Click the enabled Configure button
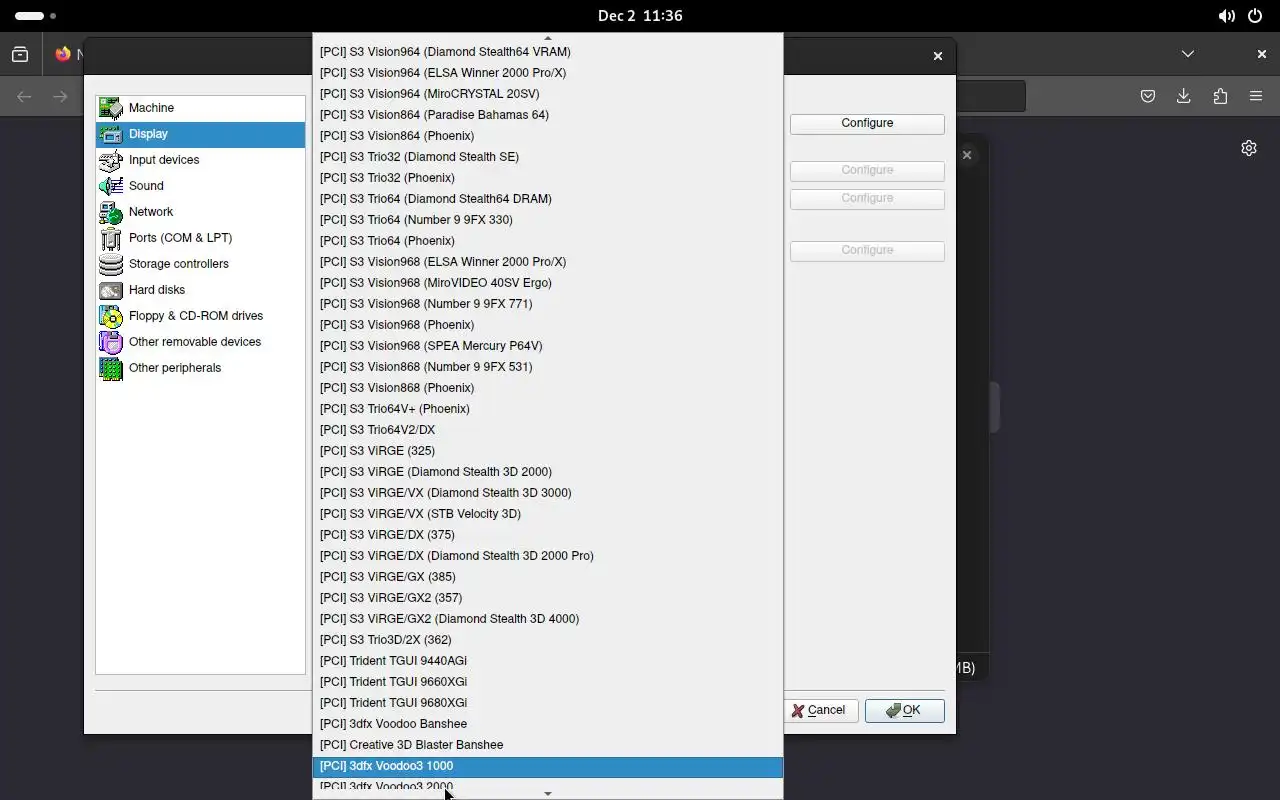1280x800 pixels. [x=867, y=123]
